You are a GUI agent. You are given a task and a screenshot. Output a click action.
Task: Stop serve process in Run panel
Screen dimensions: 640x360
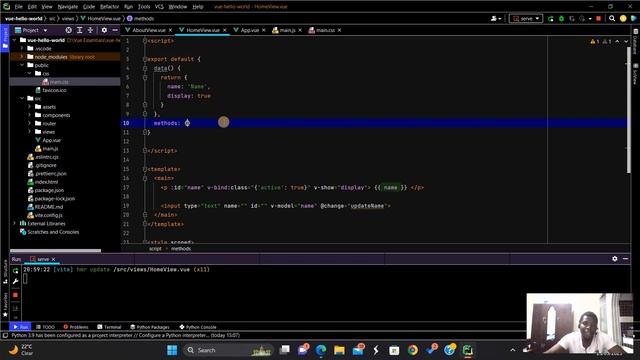click(x=16, y=295)
